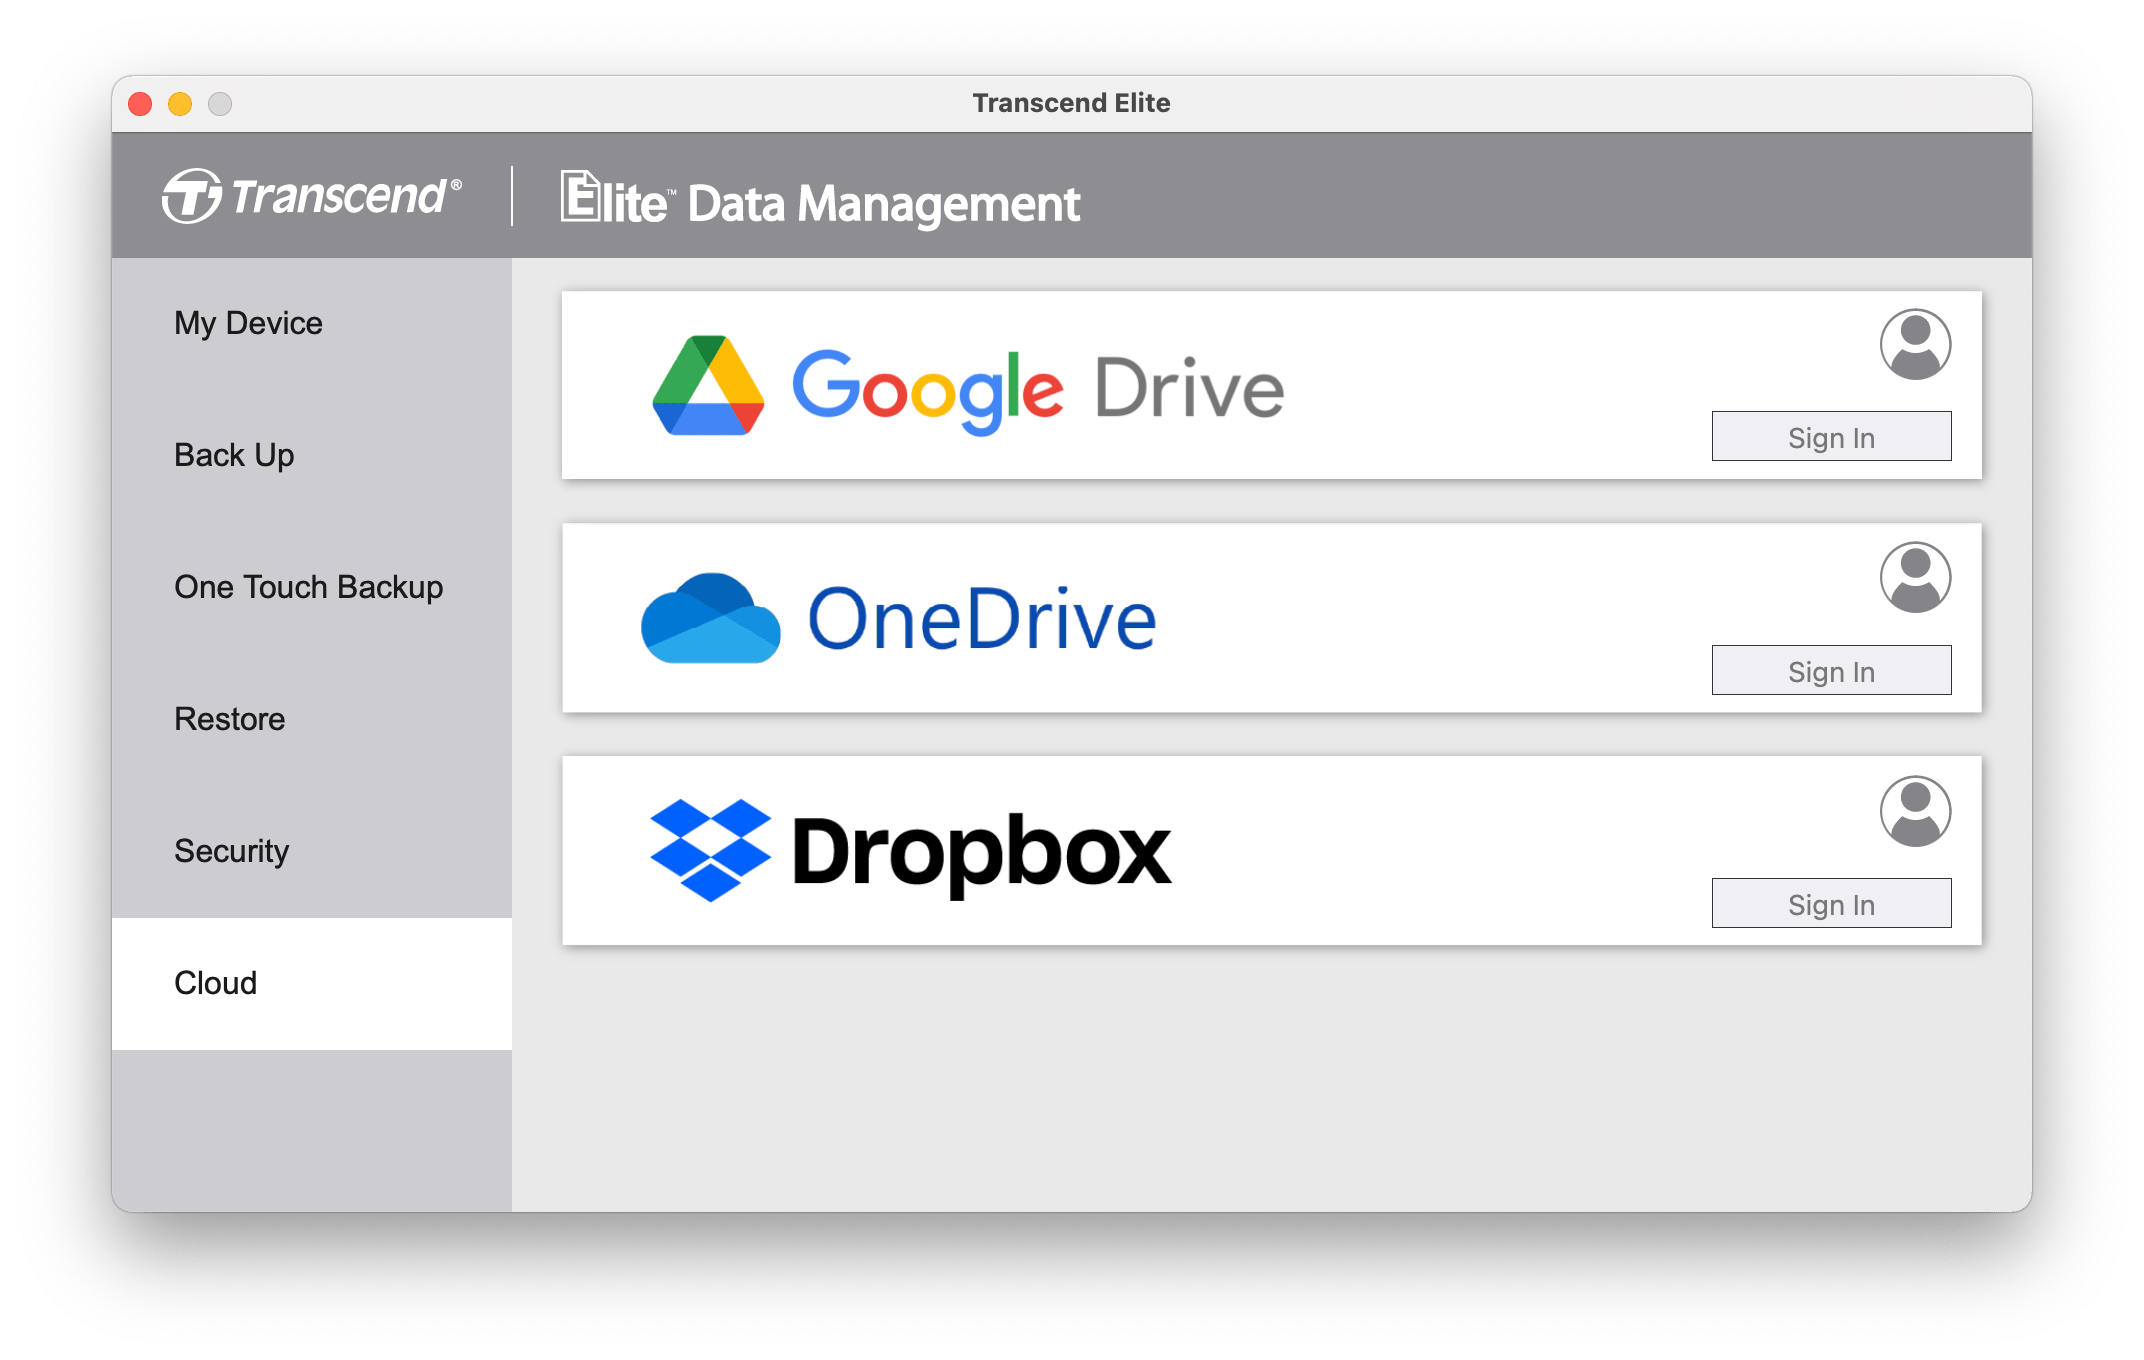Close the Transcend Elite window
The height and width of the screenshot is (1360, 2144).
[x=140, y=104]
